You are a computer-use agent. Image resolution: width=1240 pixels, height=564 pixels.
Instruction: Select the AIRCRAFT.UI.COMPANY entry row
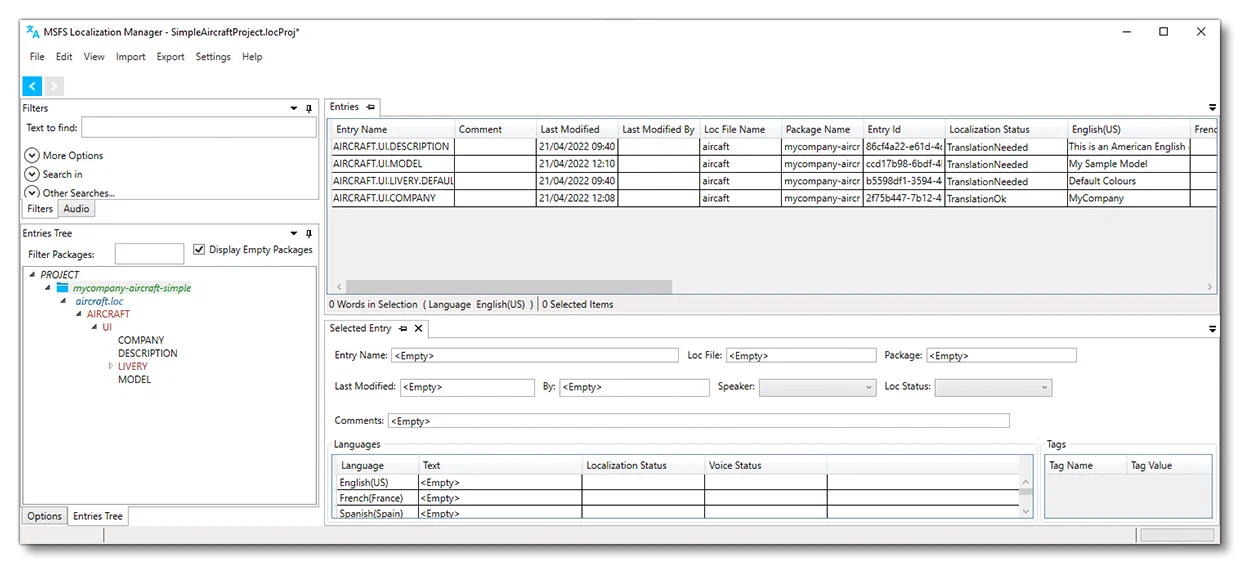pos(773,198)
